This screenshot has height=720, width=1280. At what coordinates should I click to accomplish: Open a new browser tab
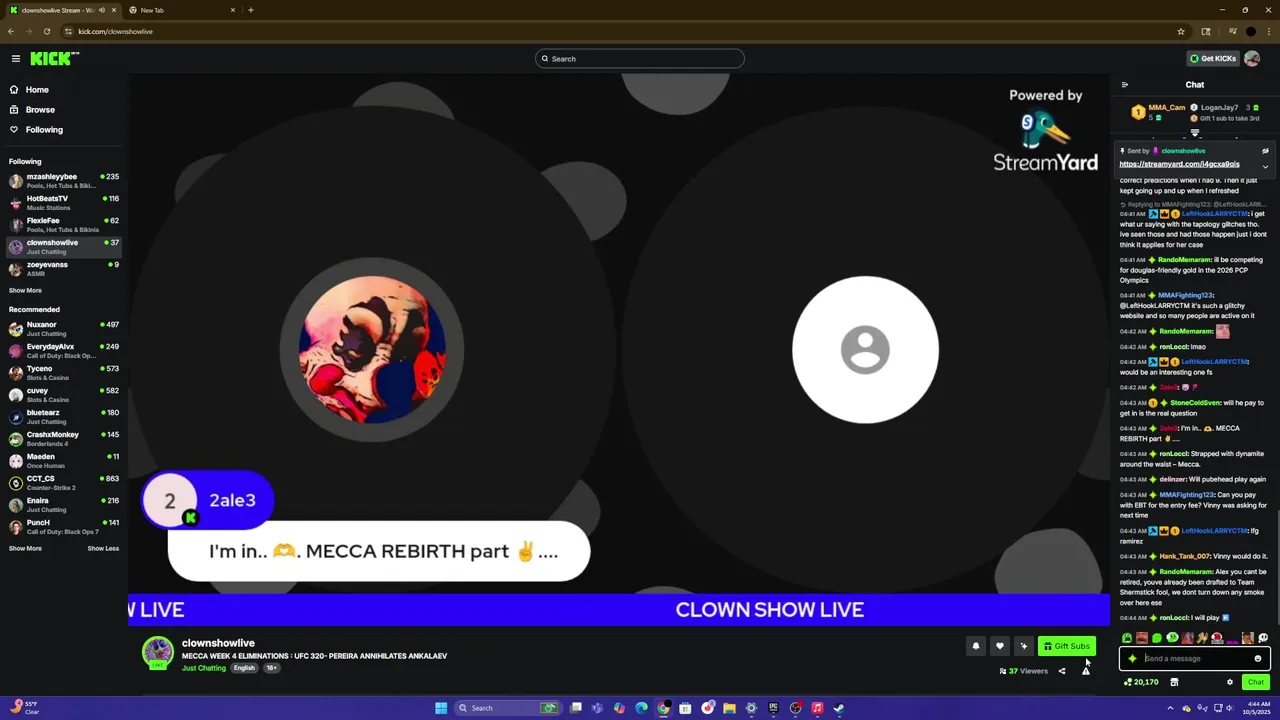[x=250, y=10]
